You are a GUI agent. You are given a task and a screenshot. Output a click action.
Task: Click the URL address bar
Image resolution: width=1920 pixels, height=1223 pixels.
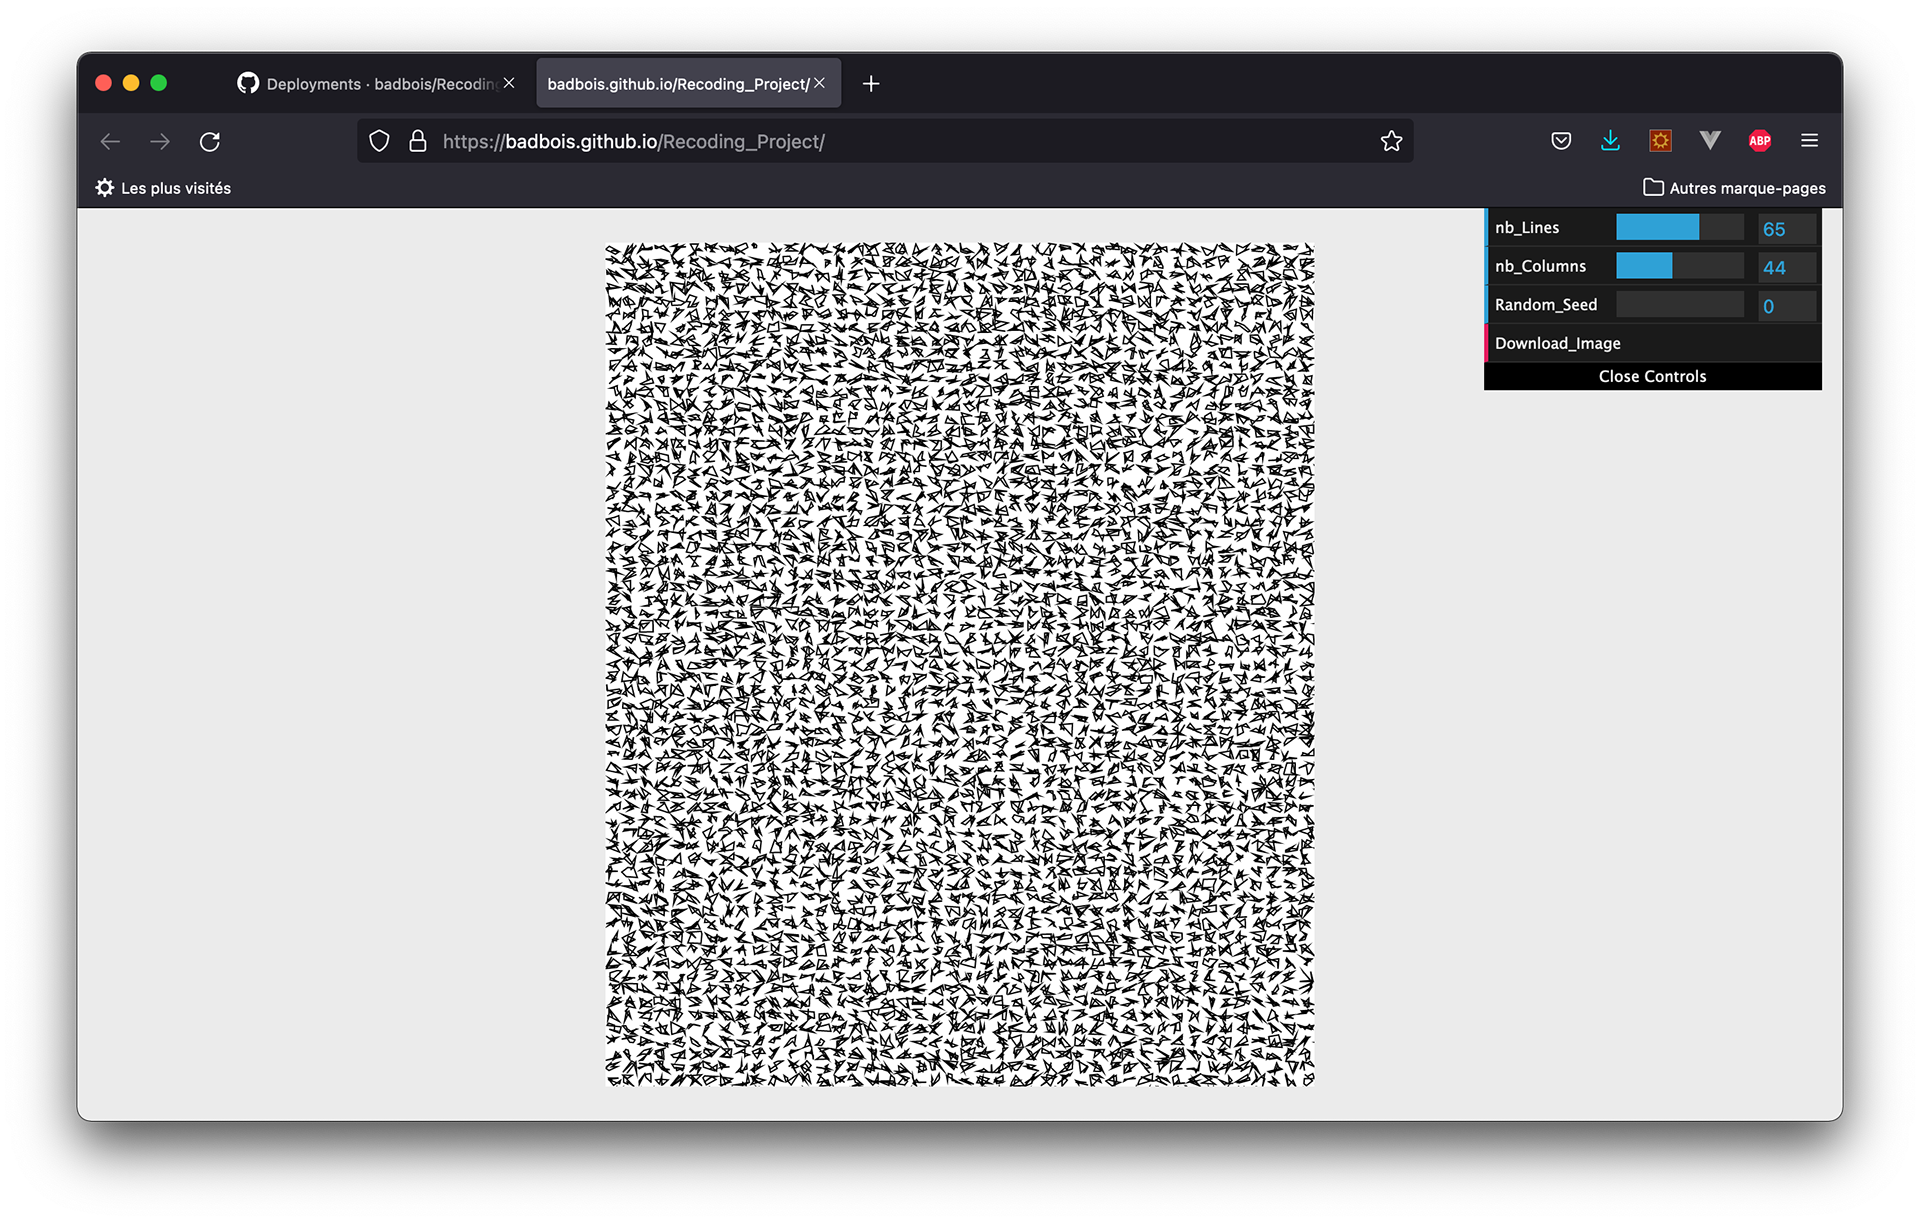[885, 141]
